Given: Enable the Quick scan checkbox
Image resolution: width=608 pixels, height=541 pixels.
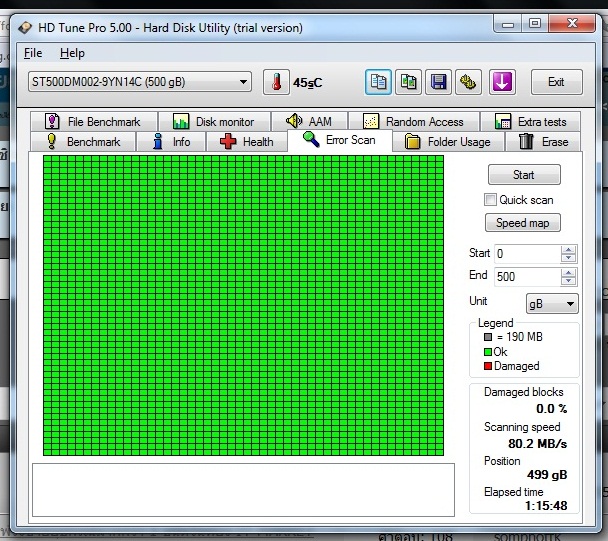Looking at the screenshot, I should pos(491,199).
